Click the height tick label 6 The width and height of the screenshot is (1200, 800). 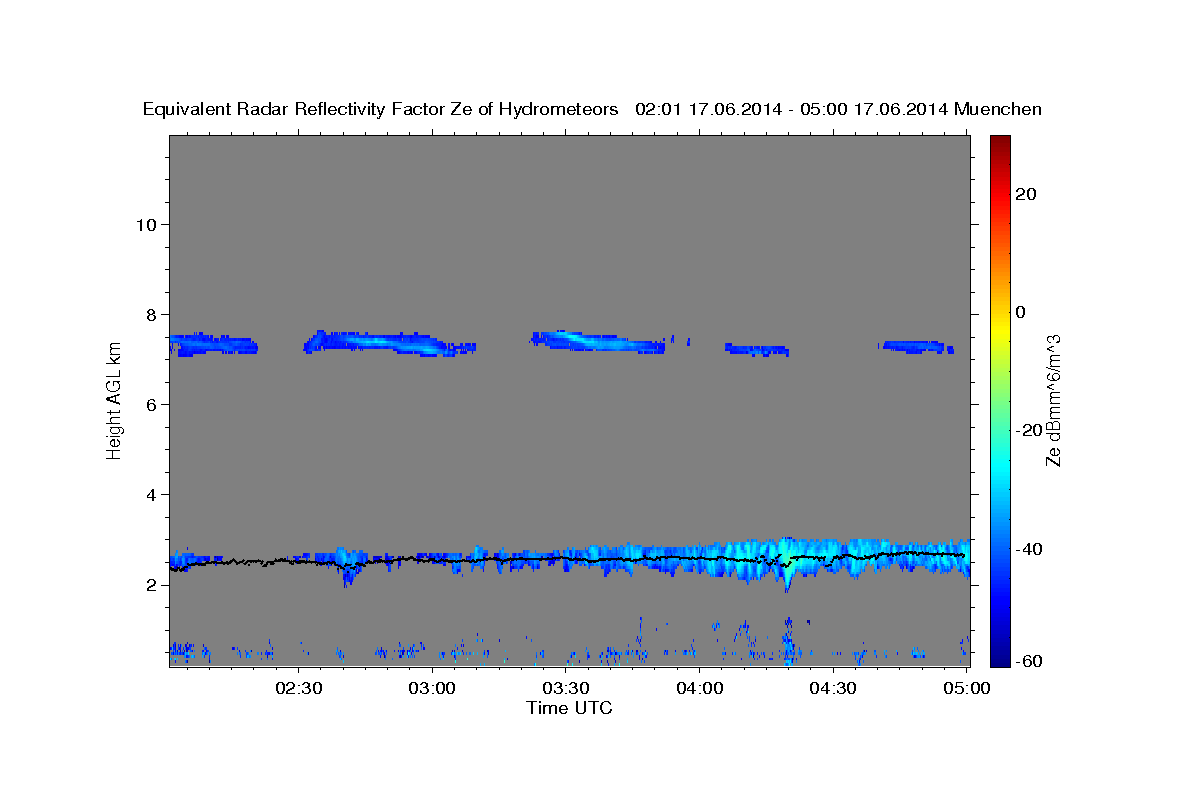coord(152,404)
